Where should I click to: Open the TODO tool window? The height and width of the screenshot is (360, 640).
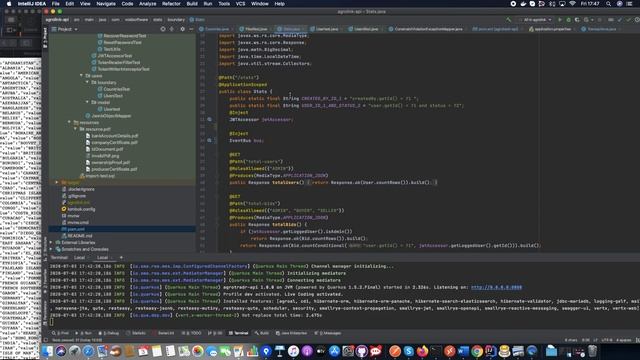point(192,333)
